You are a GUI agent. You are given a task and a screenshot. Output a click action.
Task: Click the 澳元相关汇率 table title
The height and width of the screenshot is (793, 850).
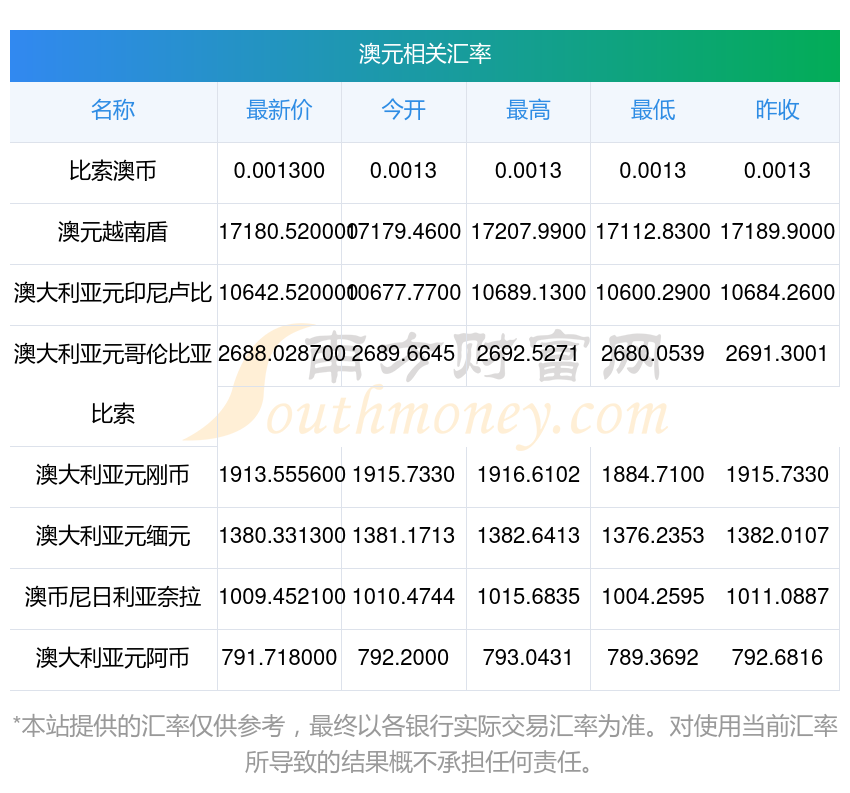424,54
